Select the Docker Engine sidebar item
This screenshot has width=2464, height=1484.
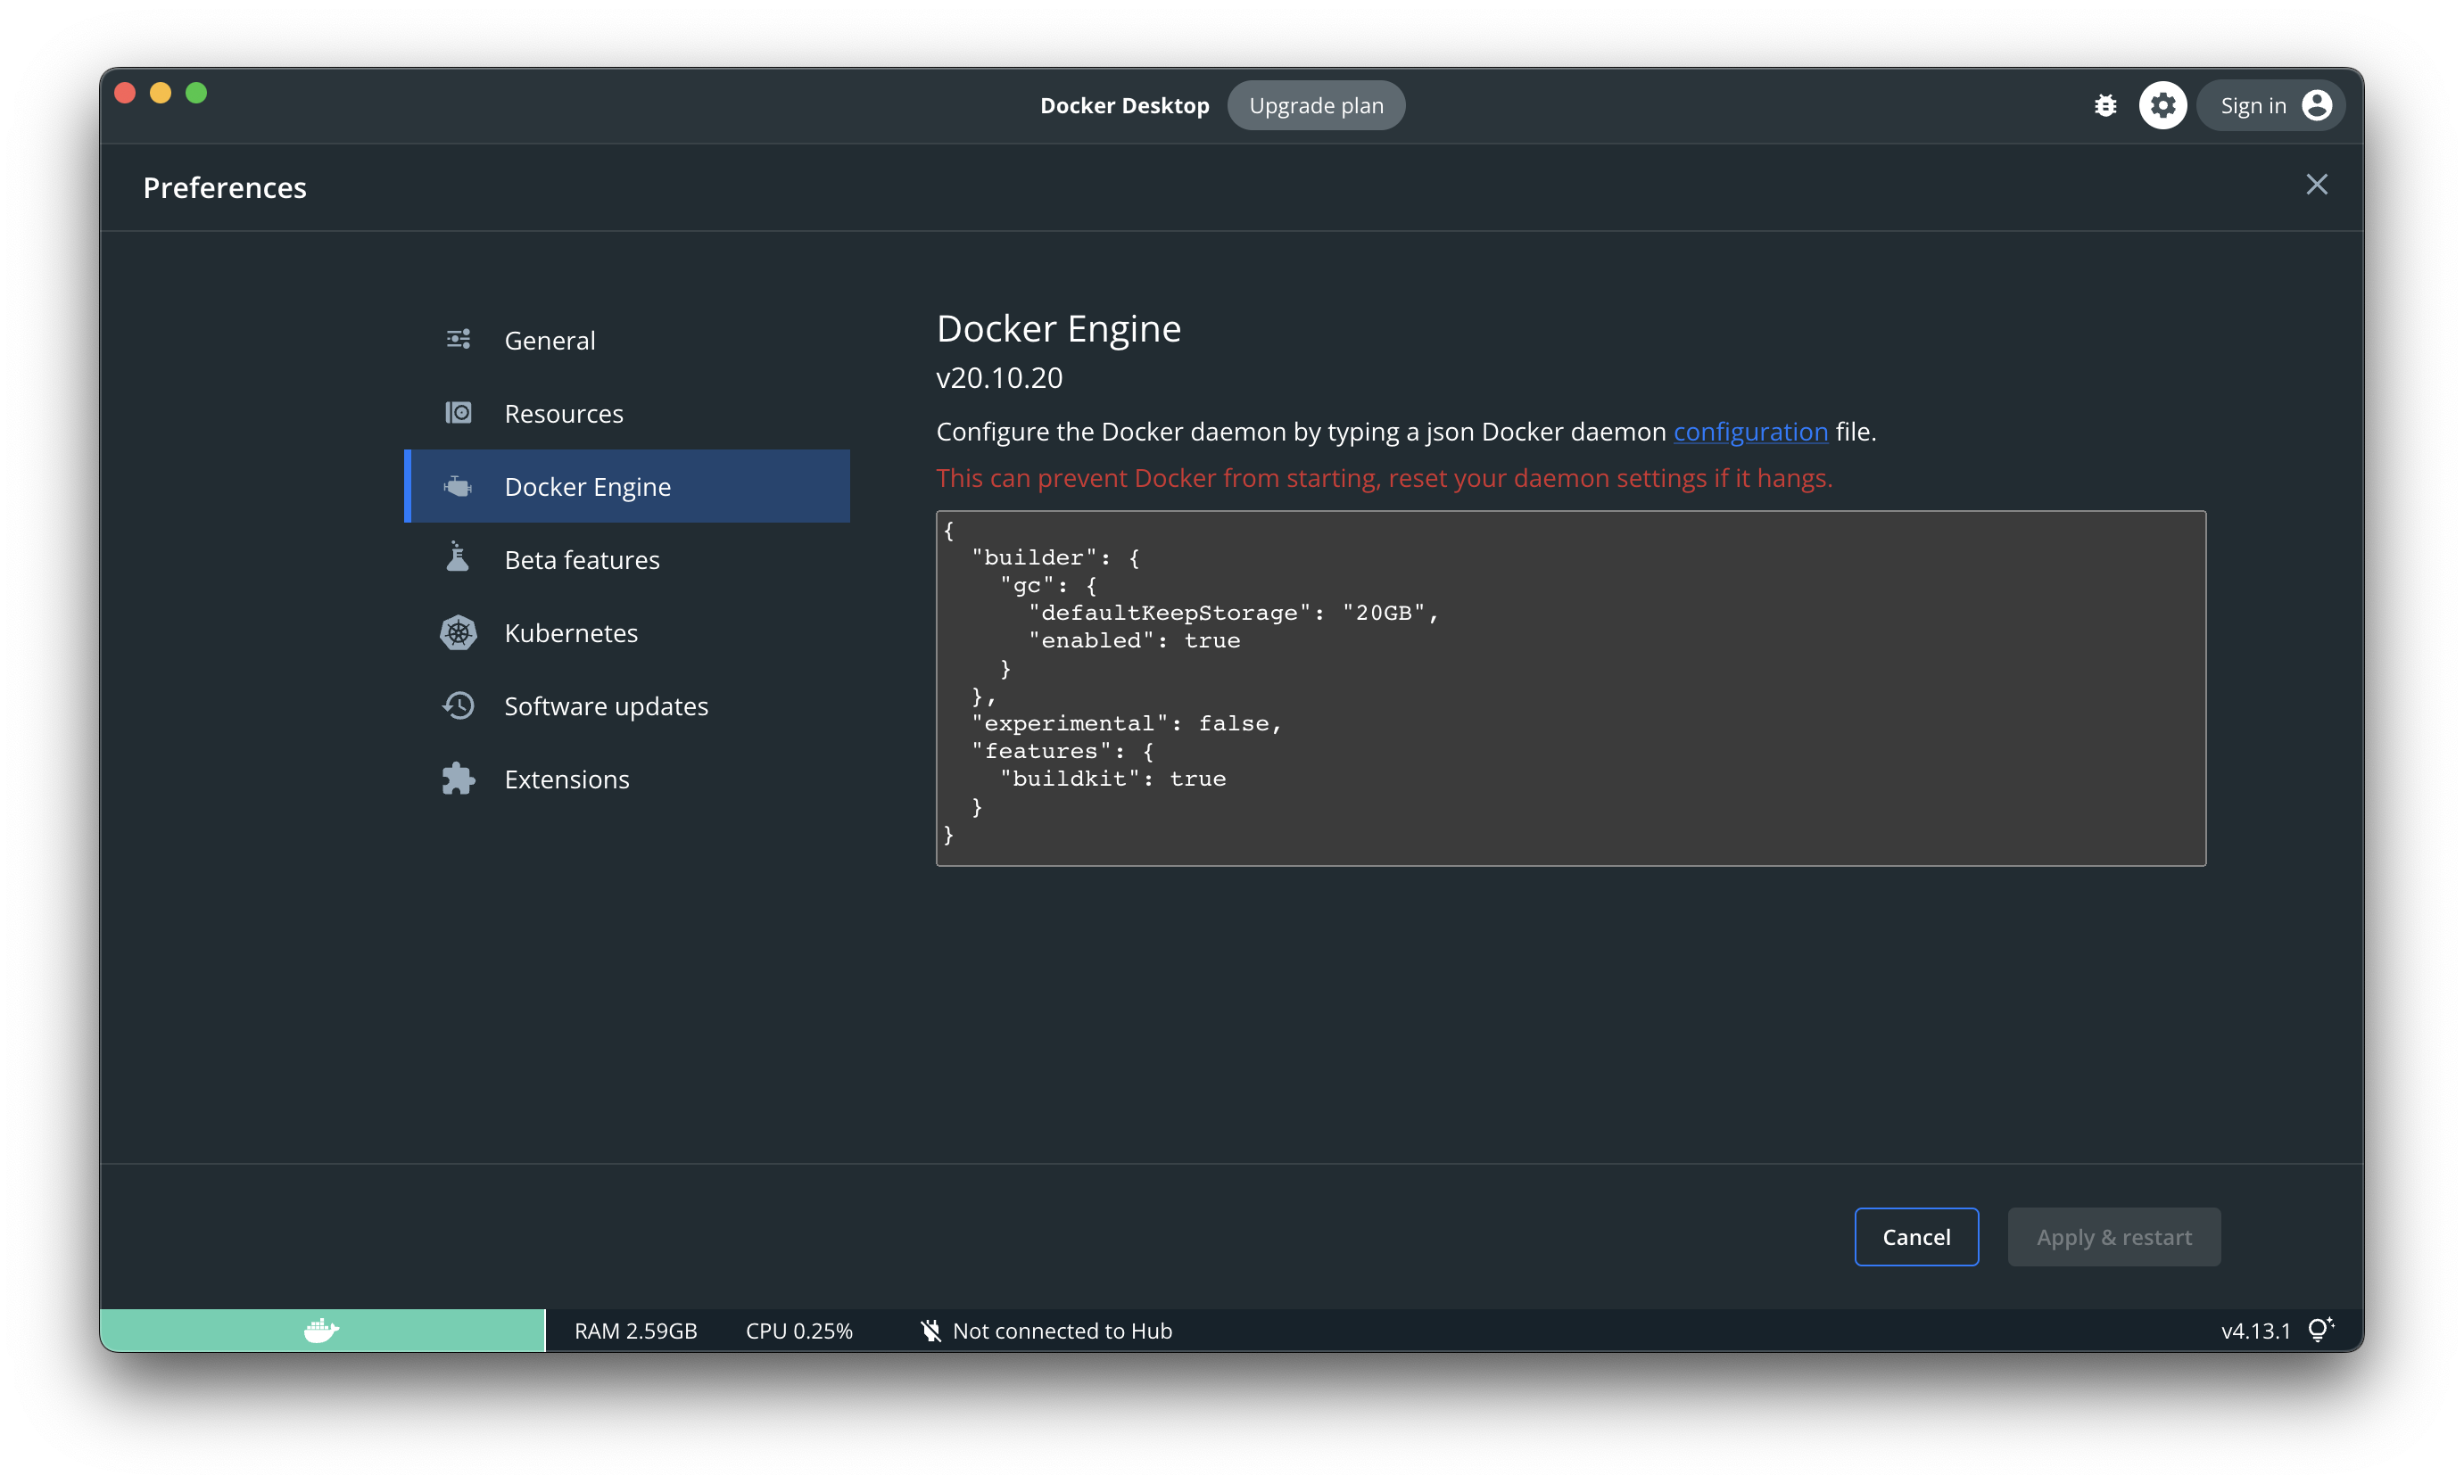(x=587, y=486)
